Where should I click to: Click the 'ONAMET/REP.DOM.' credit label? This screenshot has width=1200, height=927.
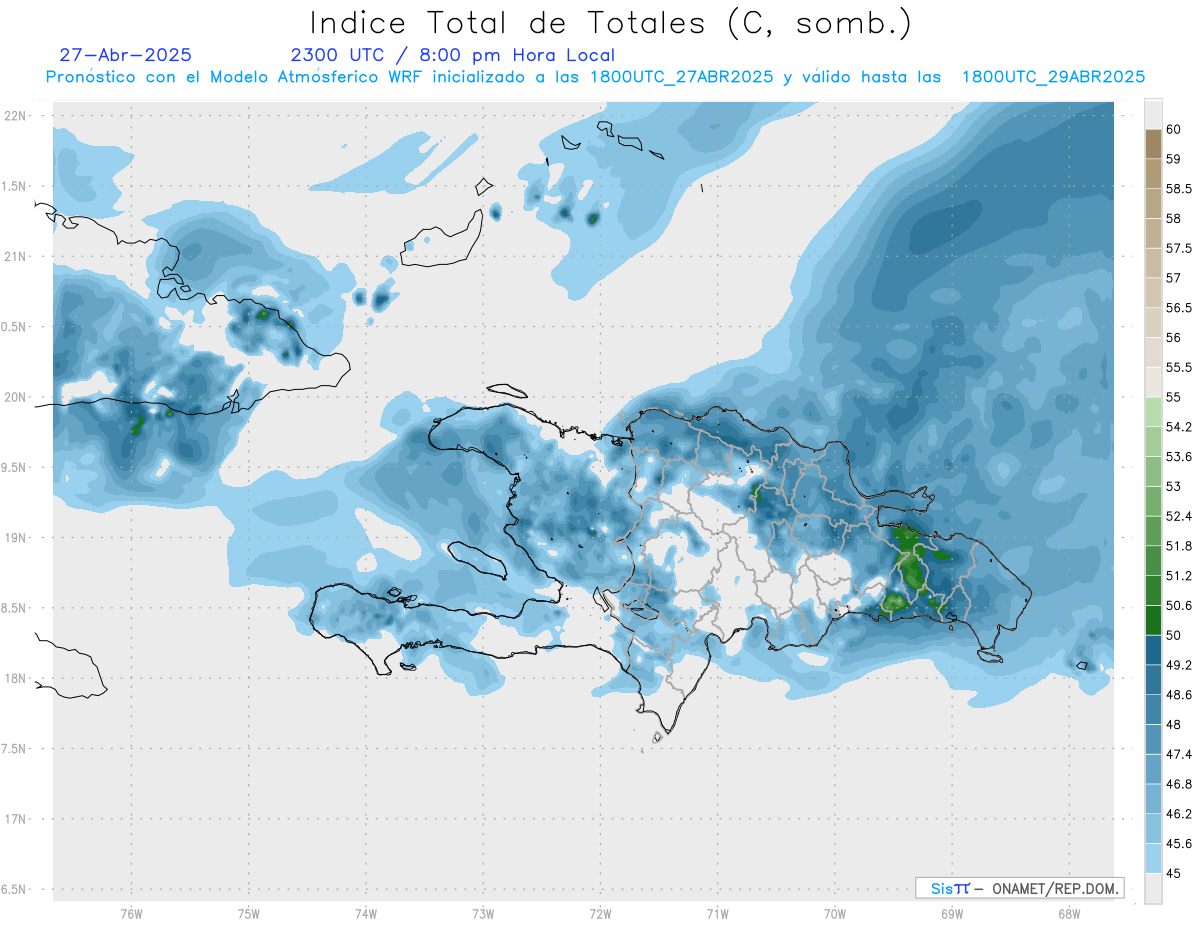tap(1053, 888)
